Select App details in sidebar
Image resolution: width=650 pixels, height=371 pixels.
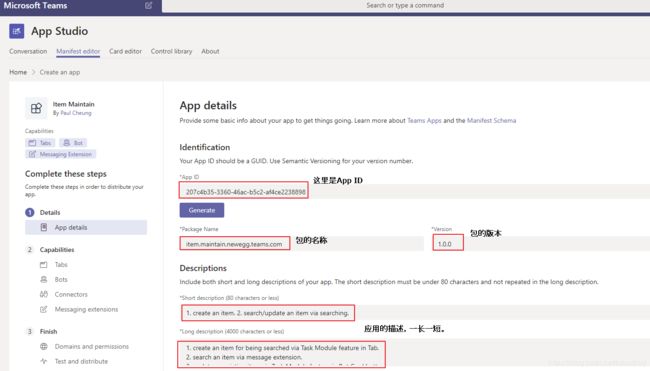(86, 227)
